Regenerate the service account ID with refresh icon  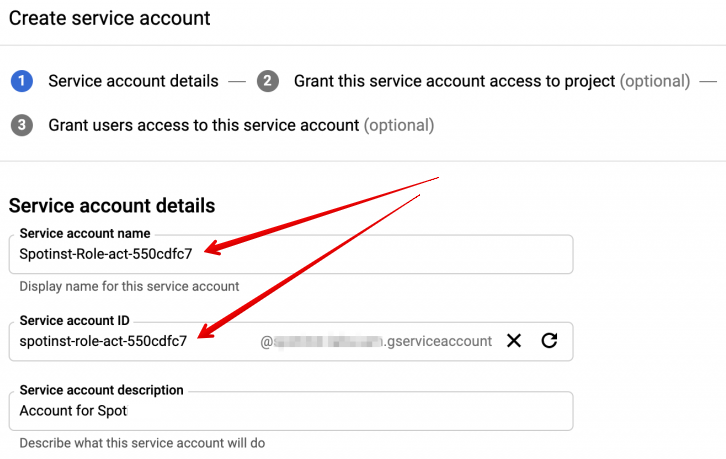[549, 341]
